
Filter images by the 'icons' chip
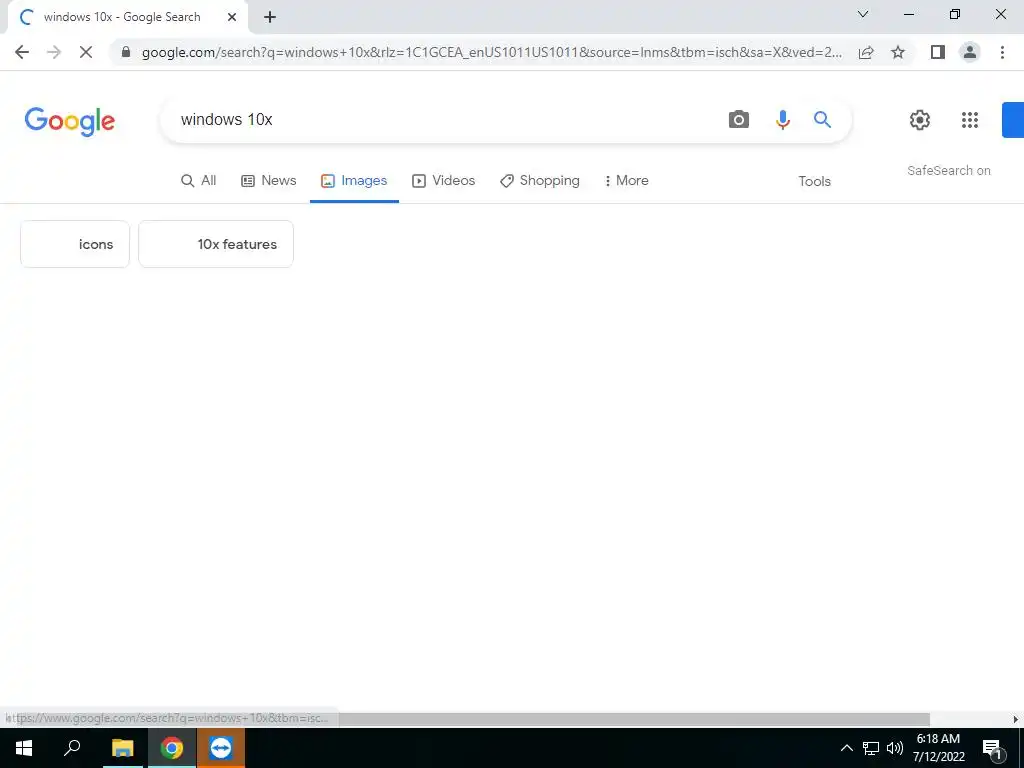click(75, 244)
